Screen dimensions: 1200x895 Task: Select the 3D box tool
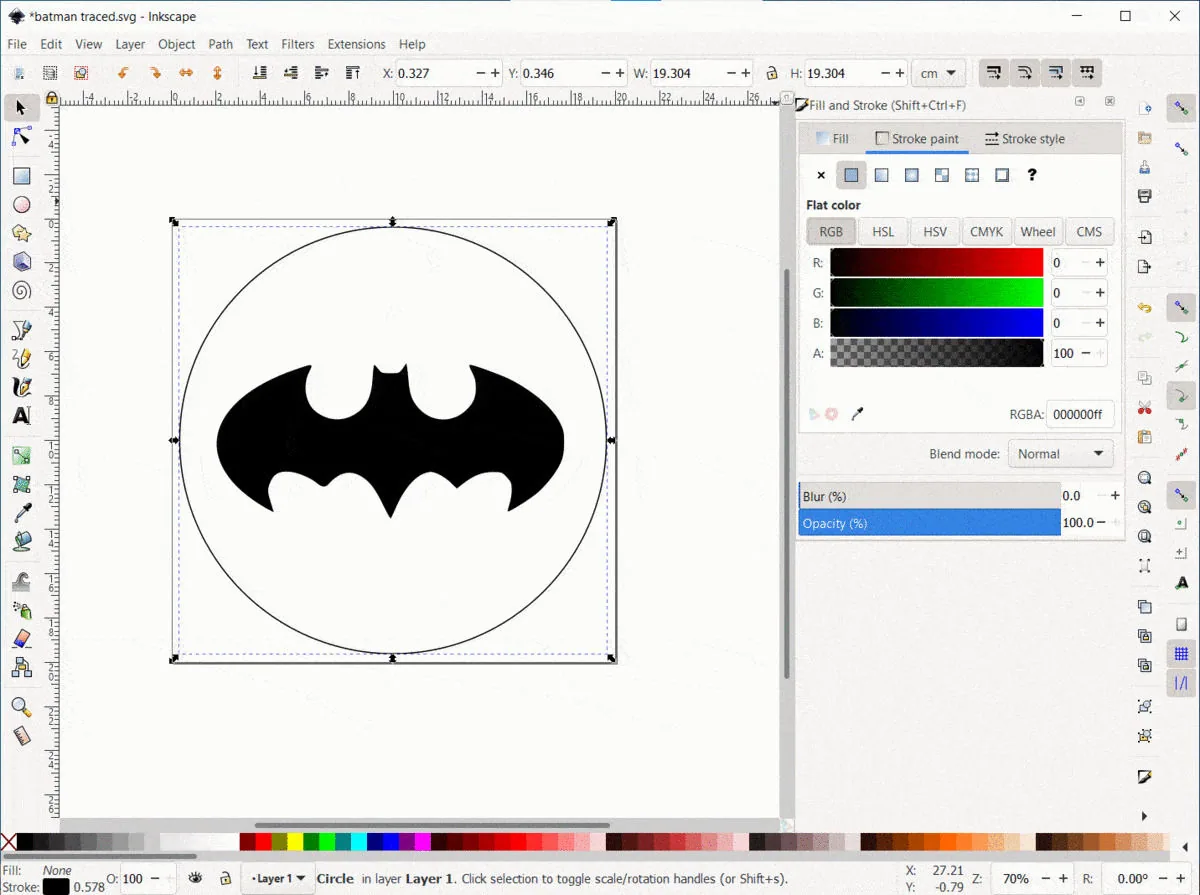click(x=21, y=262)
